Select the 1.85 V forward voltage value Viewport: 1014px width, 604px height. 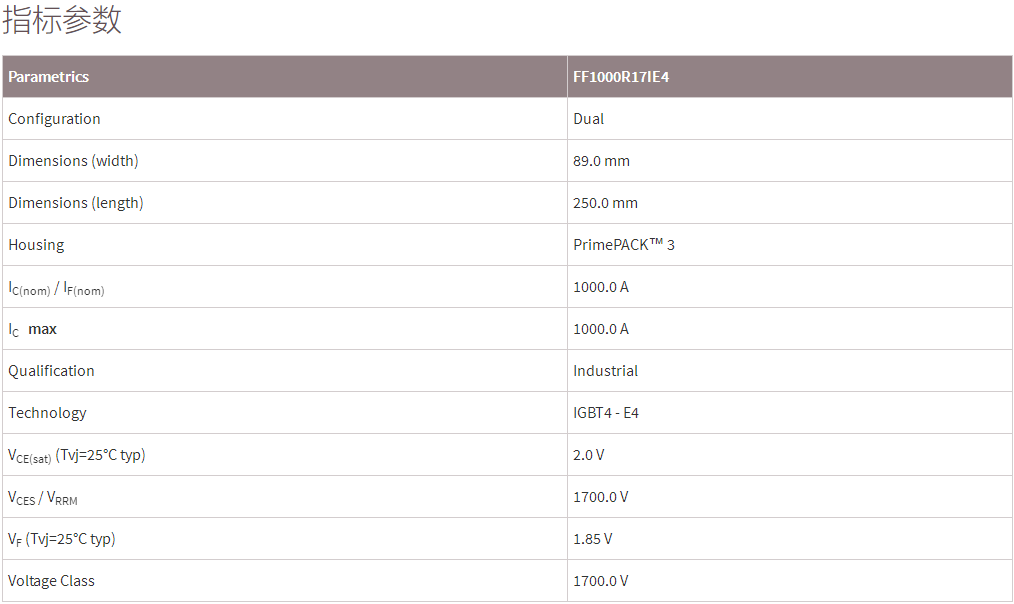pyautogui.click(x=593, y=539)
